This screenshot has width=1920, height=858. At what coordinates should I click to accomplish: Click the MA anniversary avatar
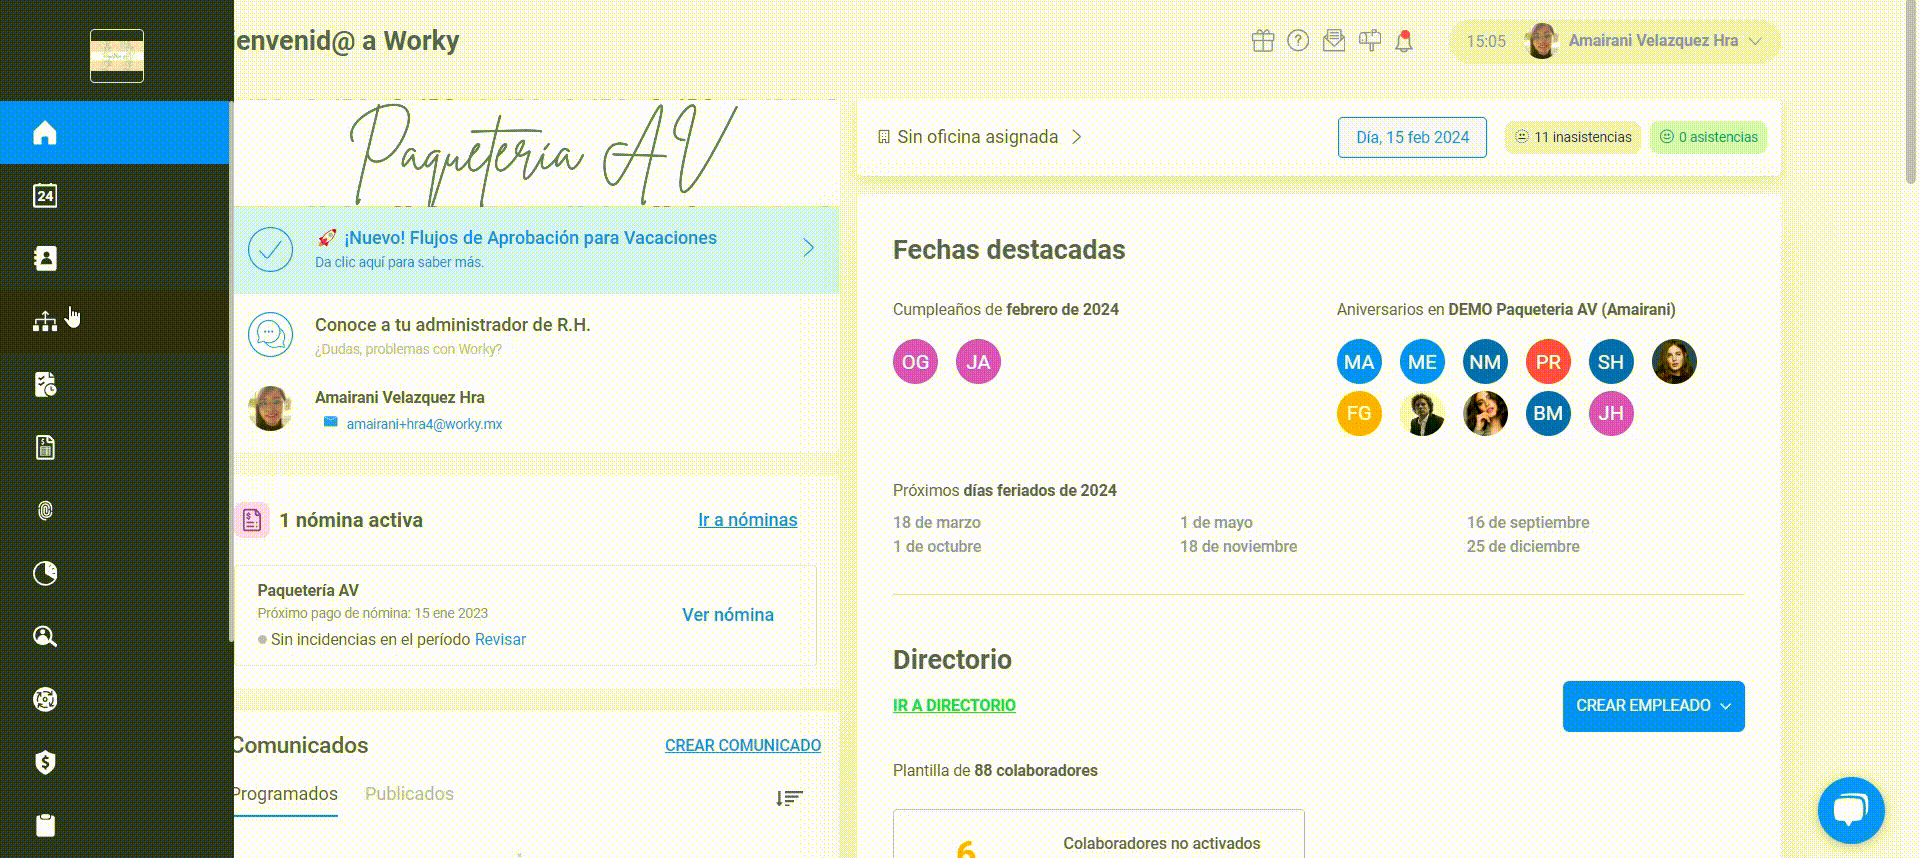pos(1359,362)
